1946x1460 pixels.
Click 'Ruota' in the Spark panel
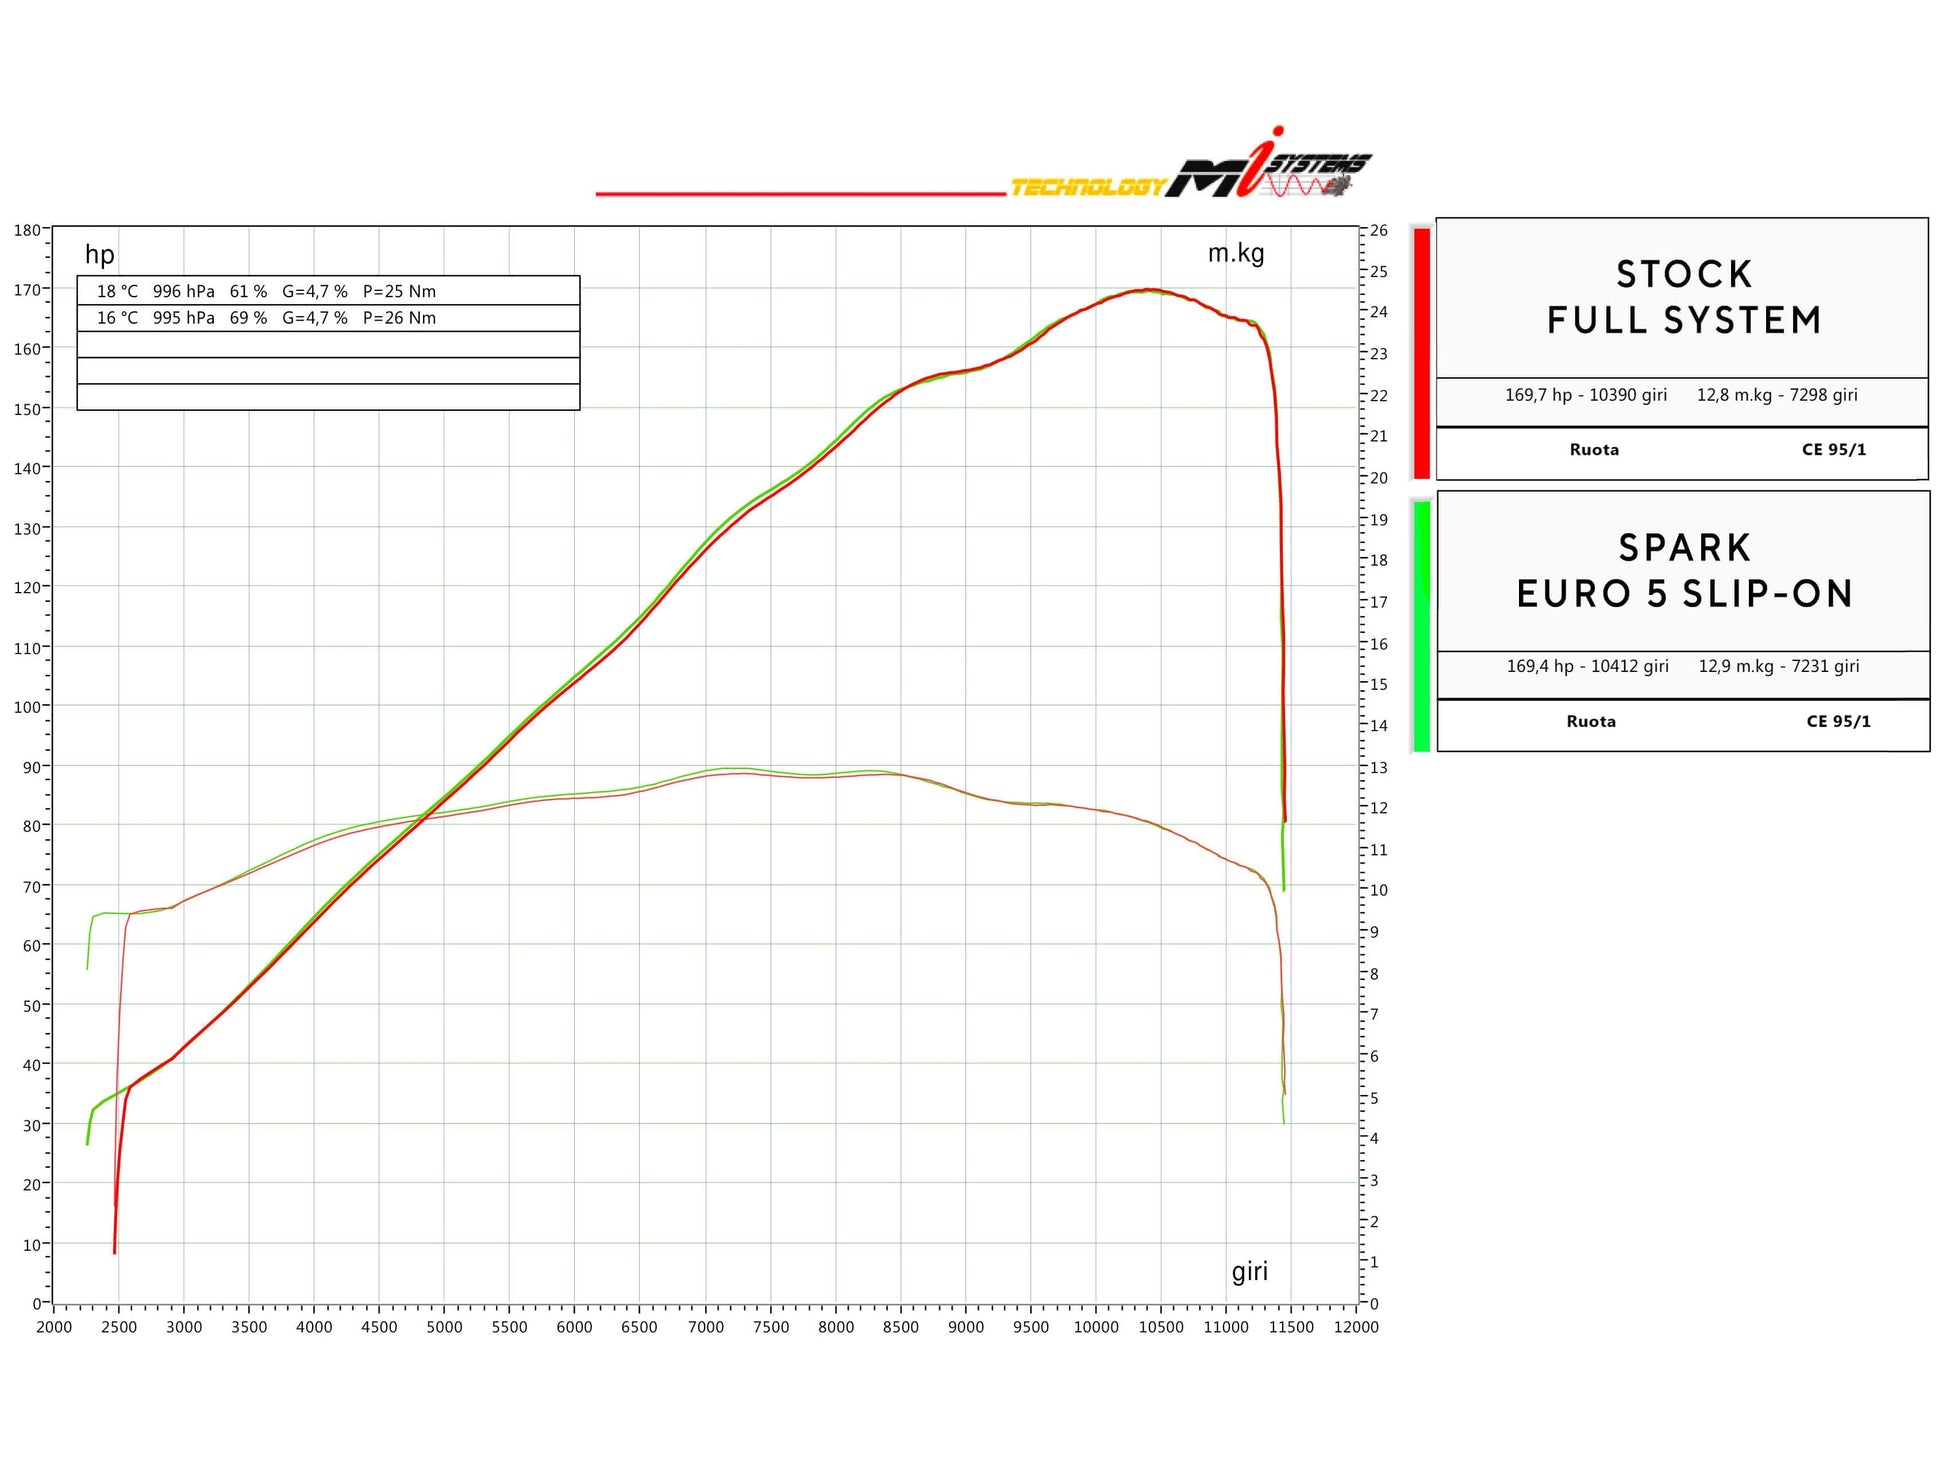click(1591, 722)
